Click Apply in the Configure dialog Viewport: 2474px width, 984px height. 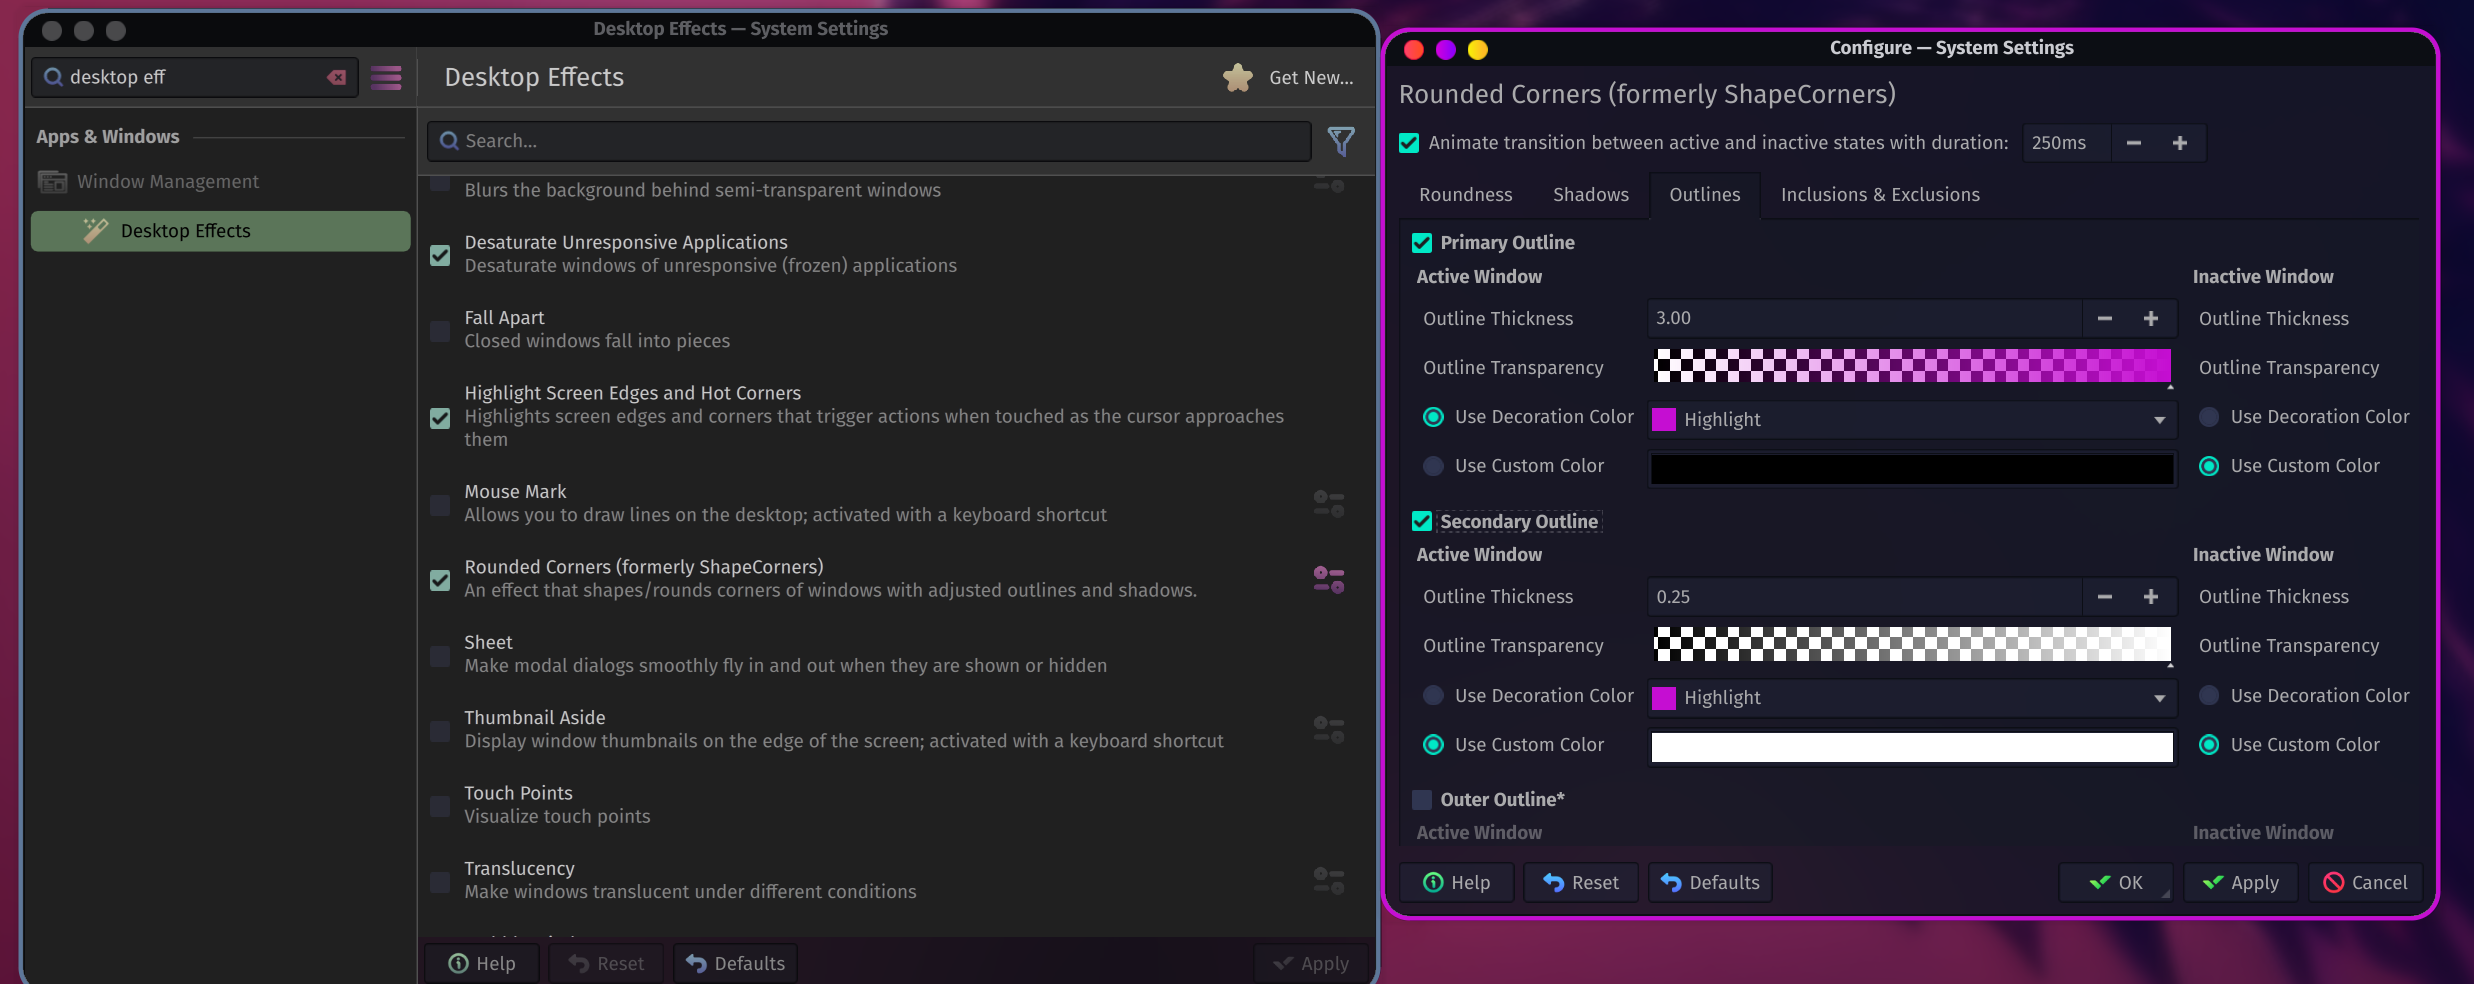click(x=2240, y=882)
